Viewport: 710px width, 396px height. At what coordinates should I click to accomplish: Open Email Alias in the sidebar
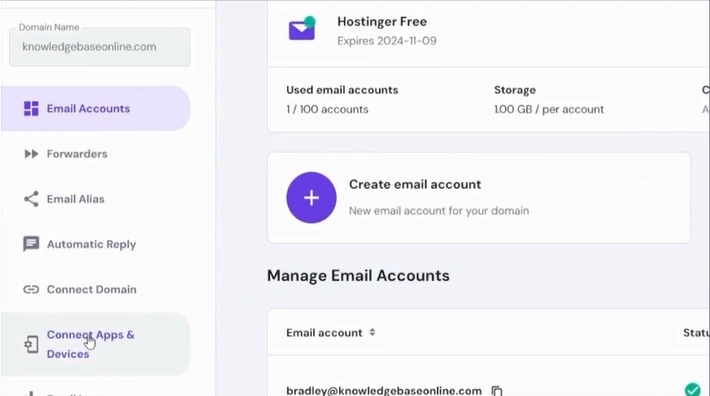96,199
